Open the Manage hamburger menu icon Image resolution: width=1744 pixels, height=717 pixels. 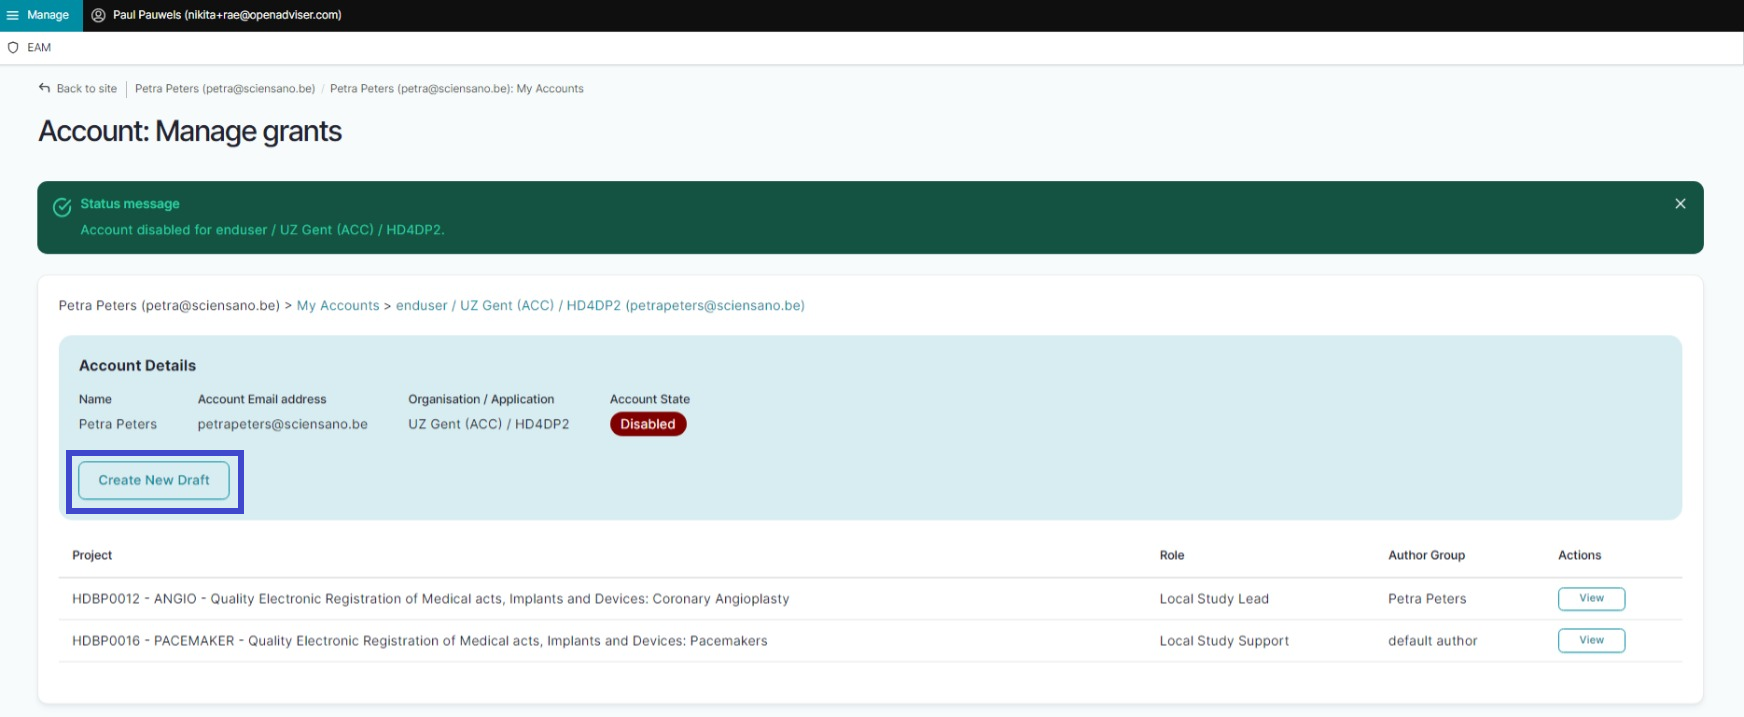tap(13, 15)
